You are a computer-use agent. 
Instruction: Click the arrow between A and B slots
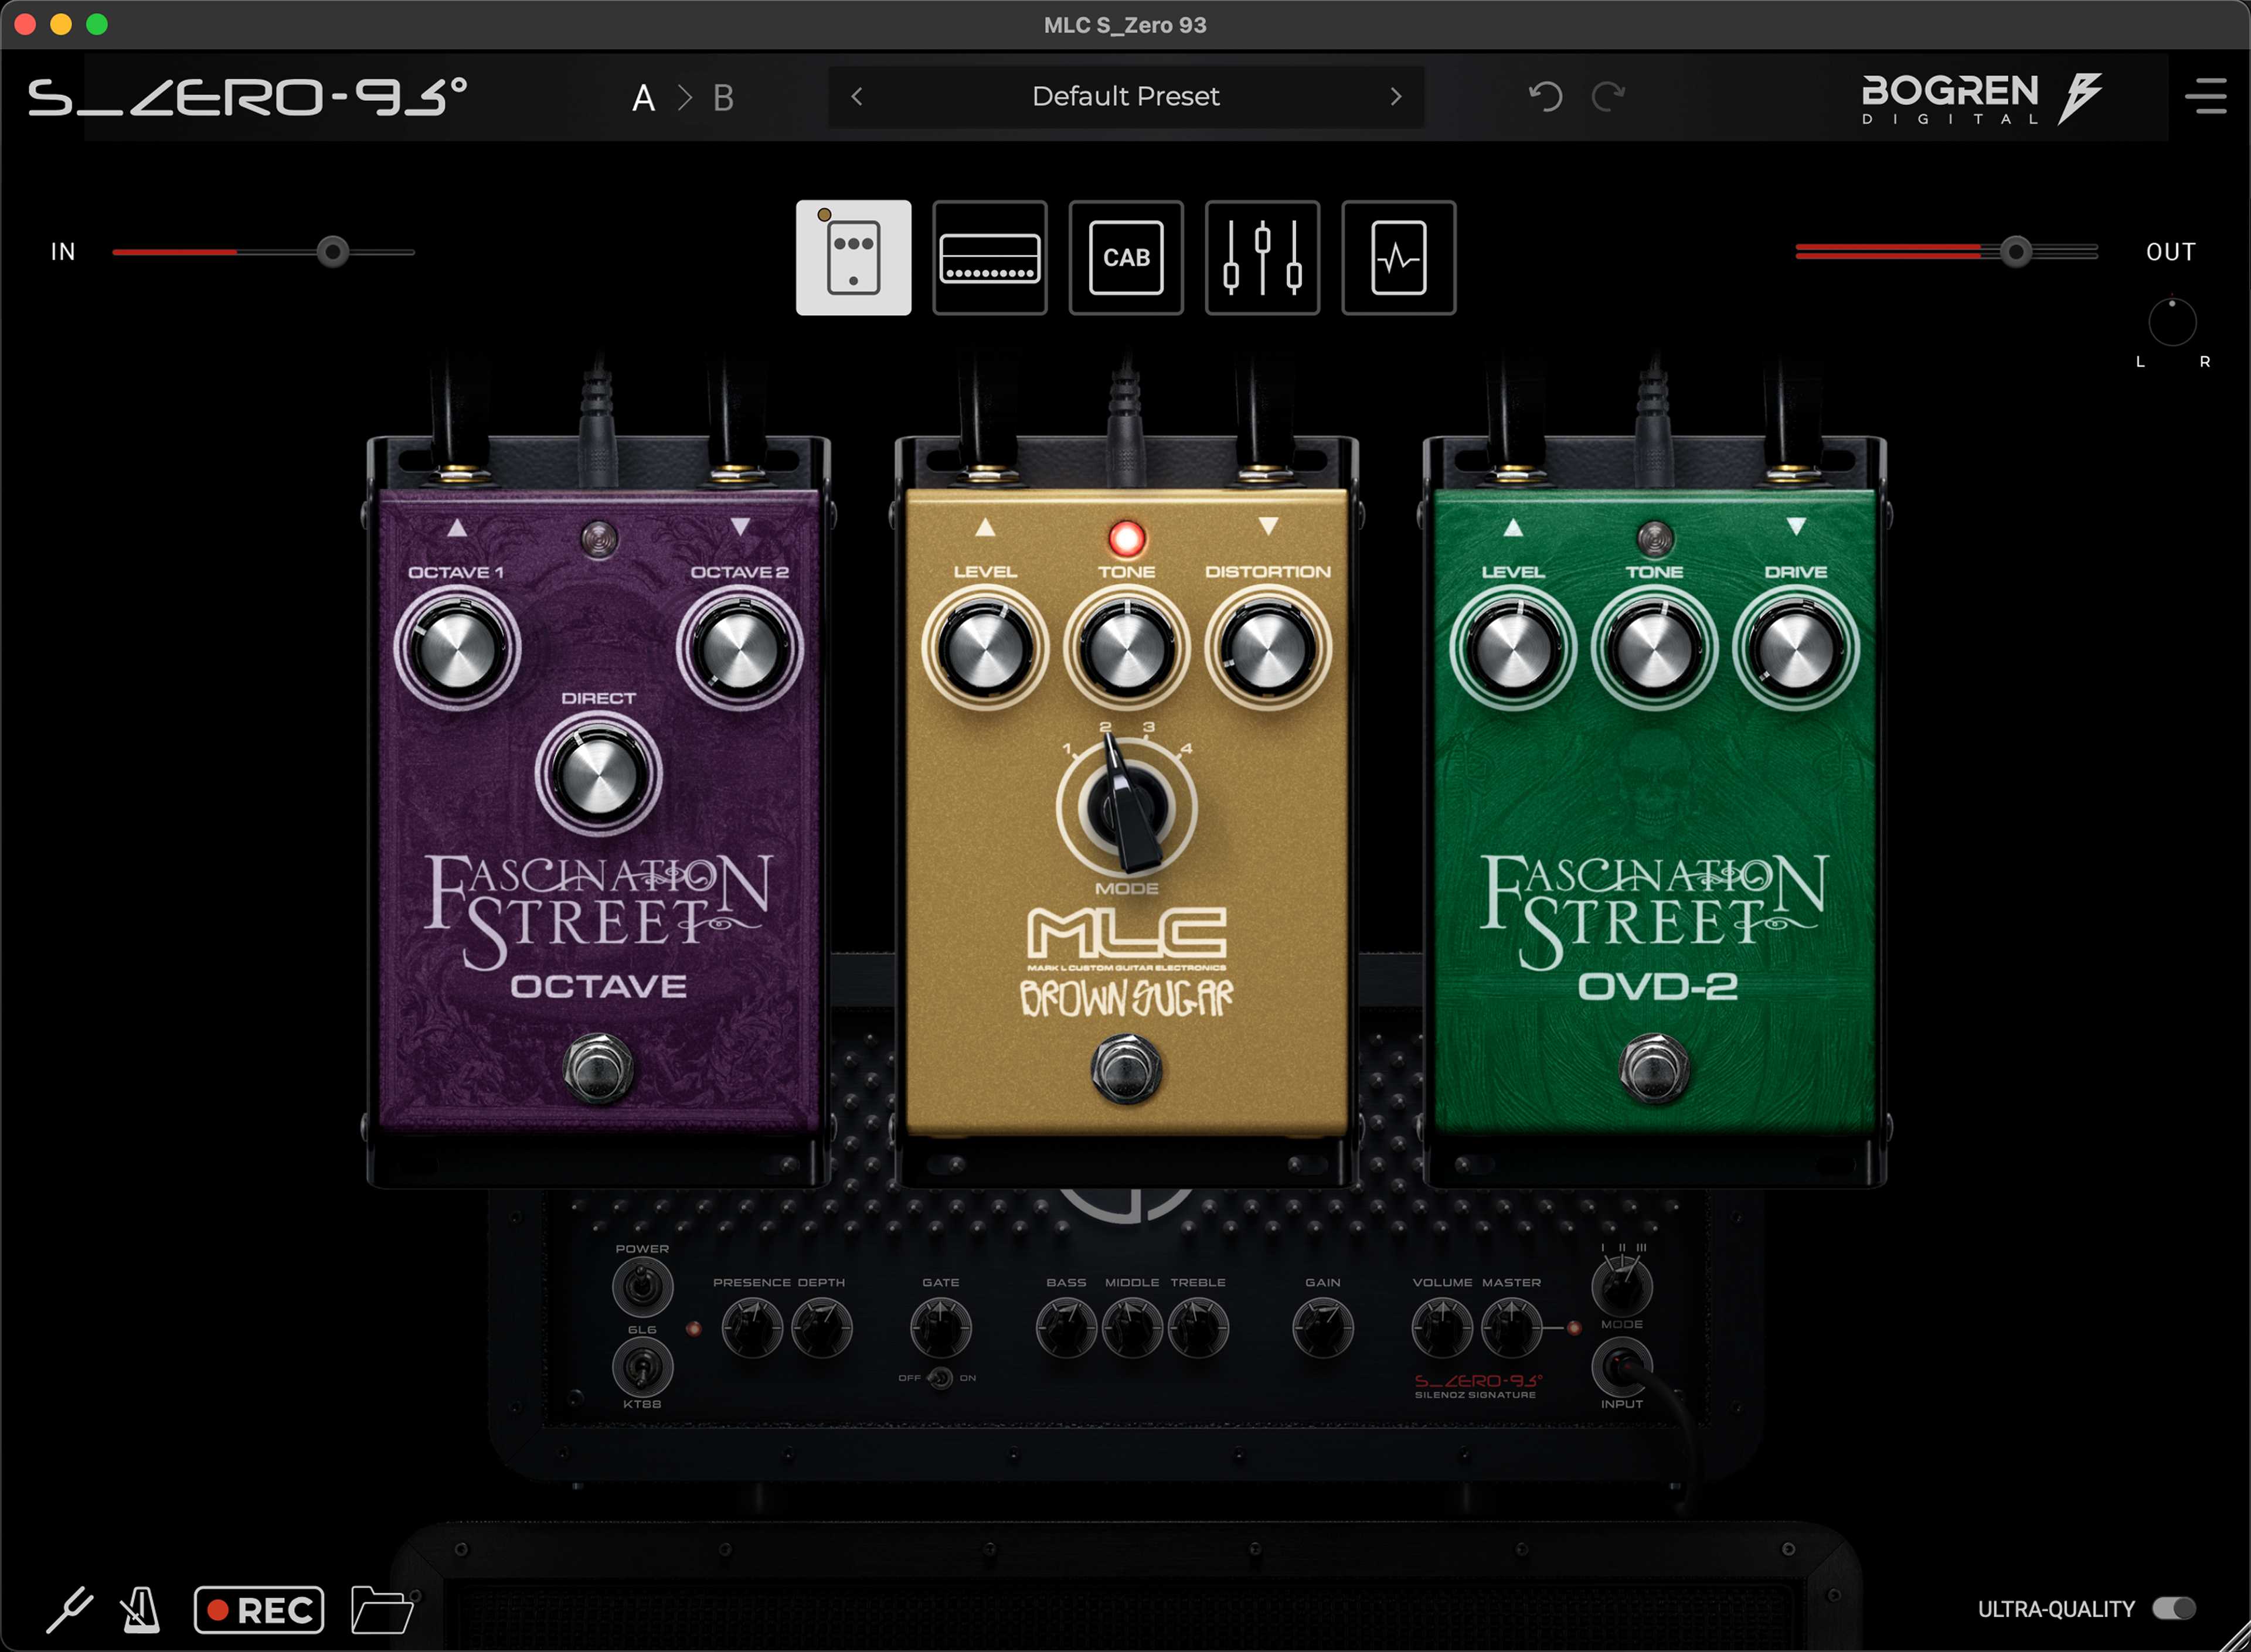point(685,97)
